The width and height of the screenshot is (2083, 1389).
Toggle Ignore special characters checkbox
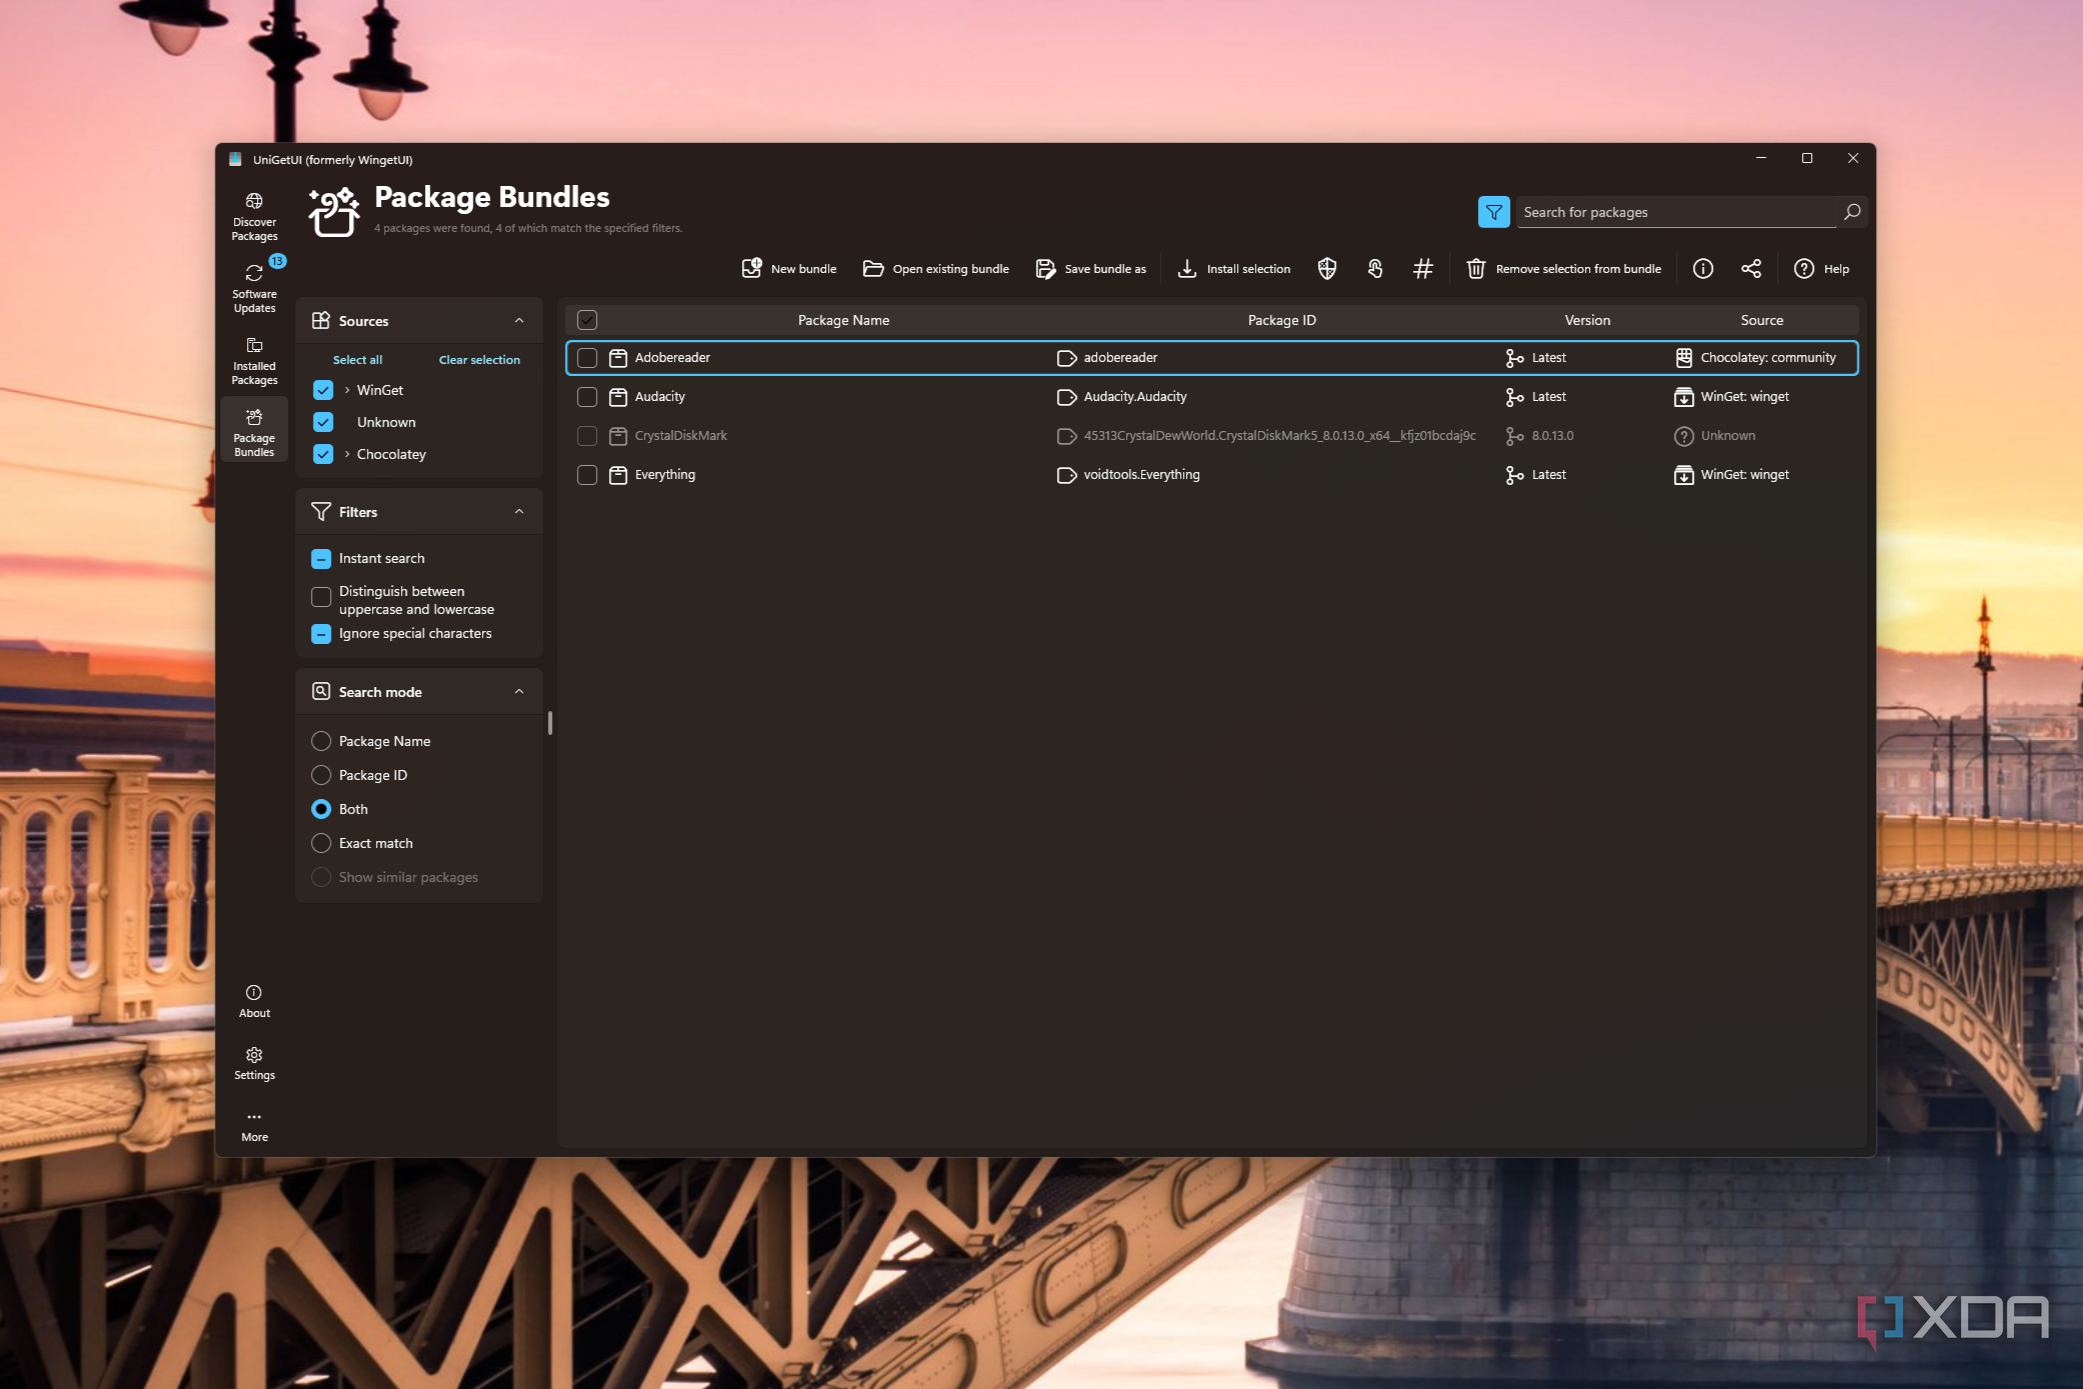[x=321, y=634]
